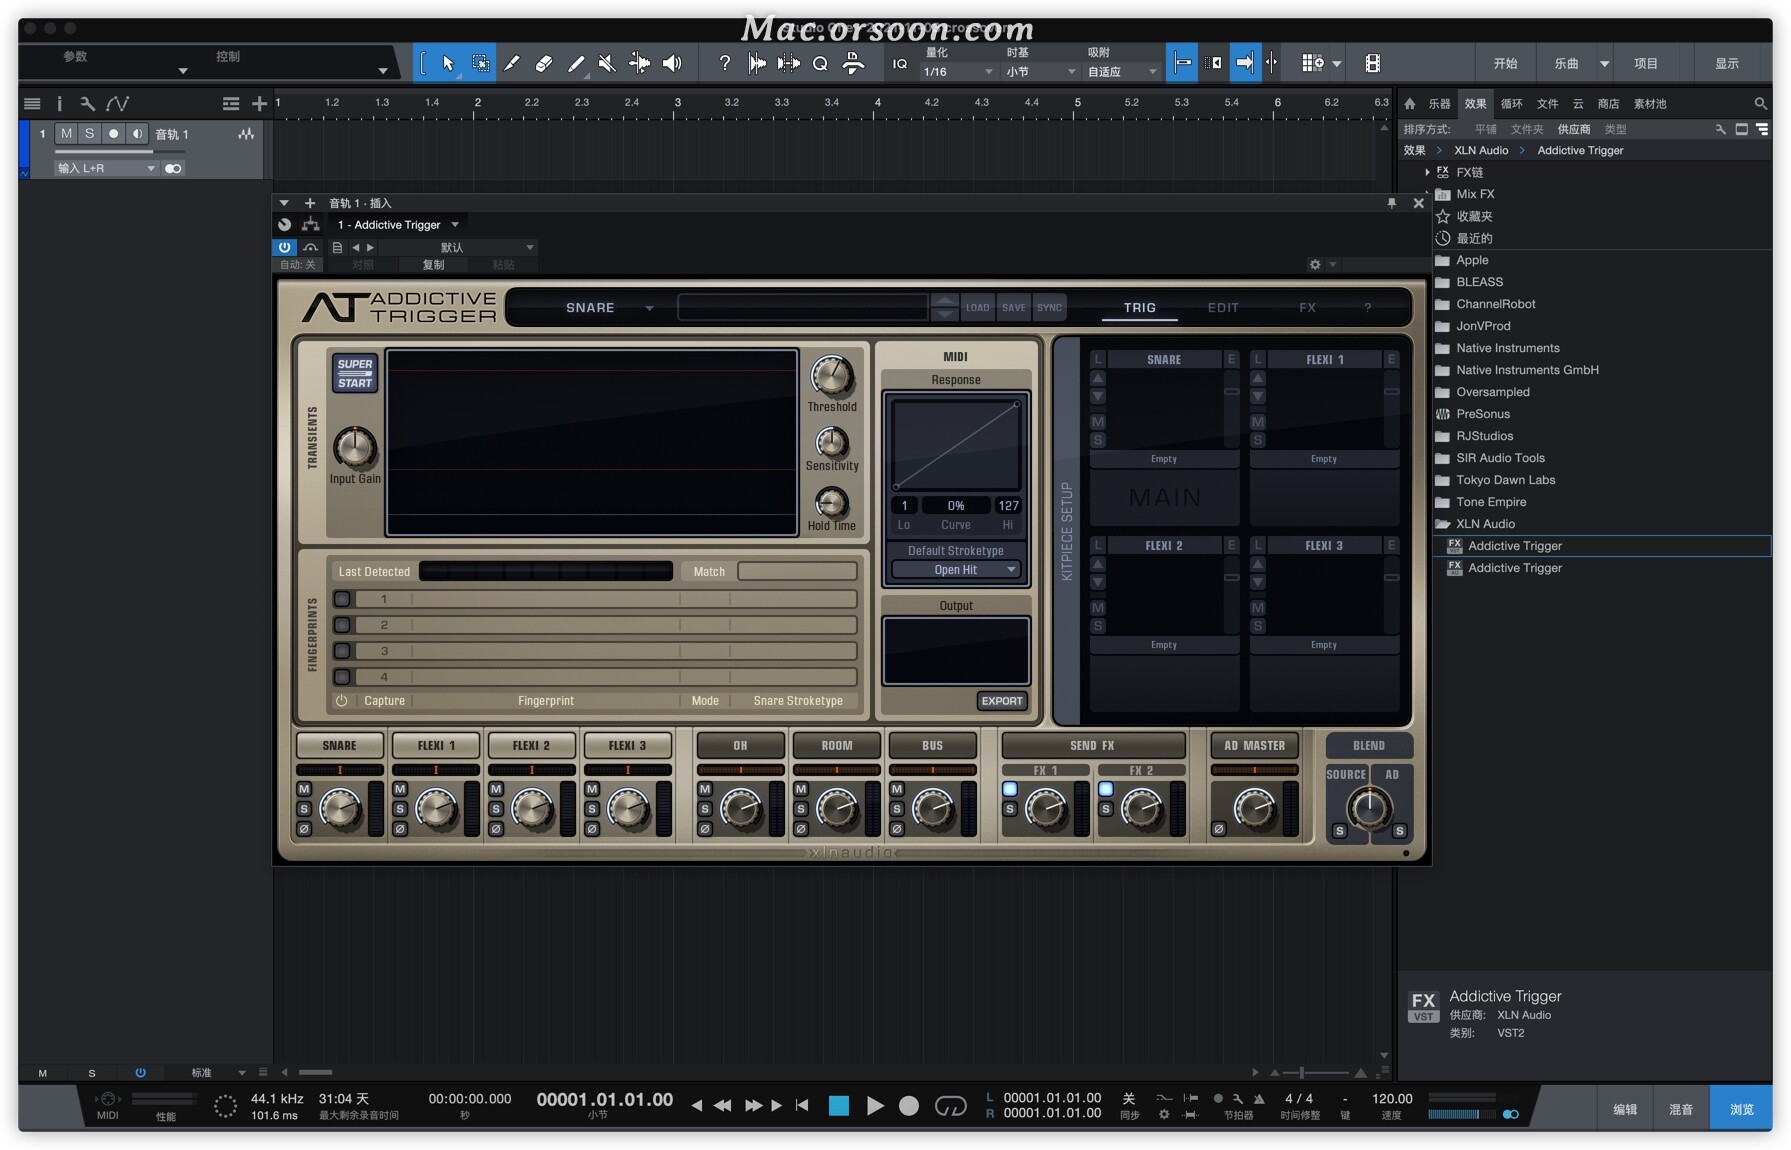Open 乐器 instruments browser tab

point(1439,103)
